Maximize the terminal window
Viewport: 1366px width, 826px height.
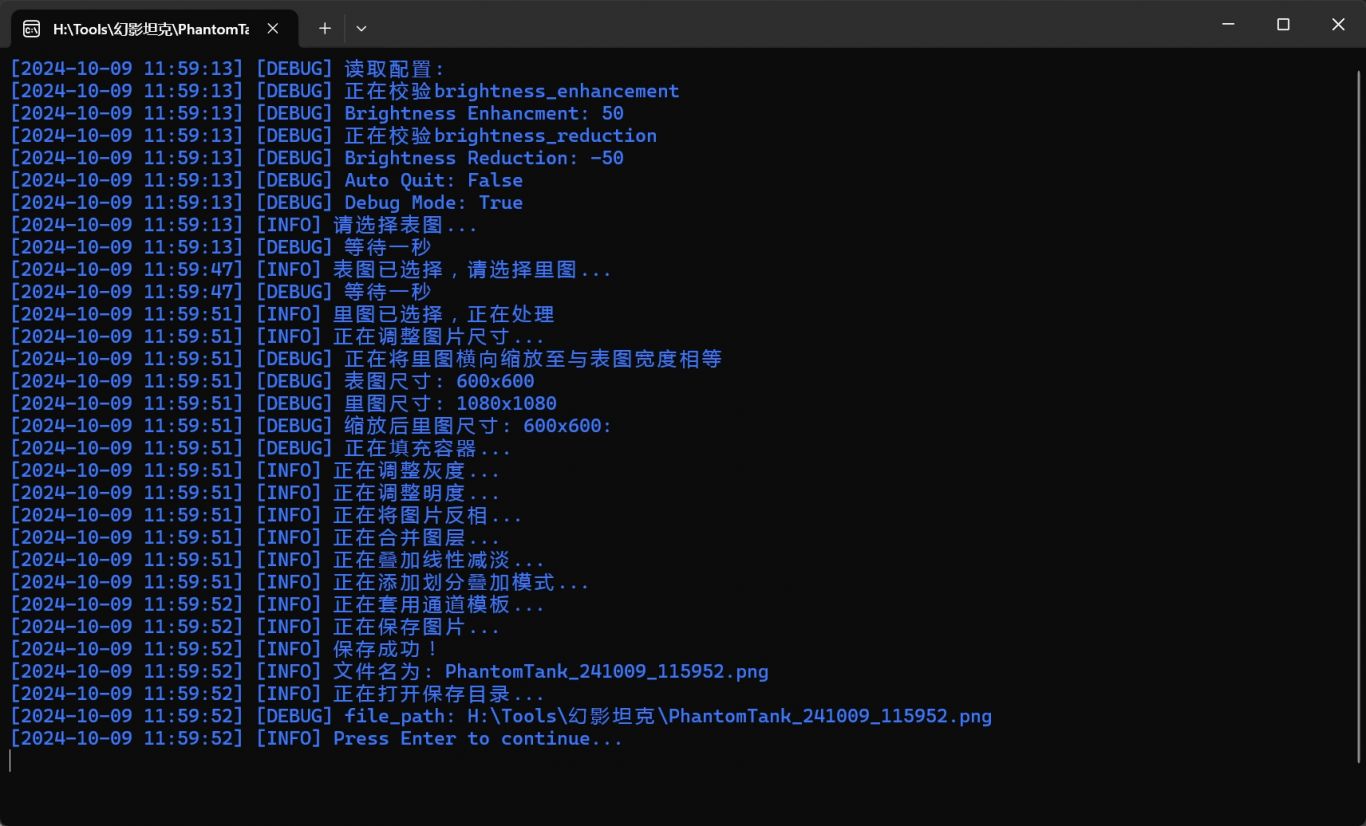(1283, 24)
